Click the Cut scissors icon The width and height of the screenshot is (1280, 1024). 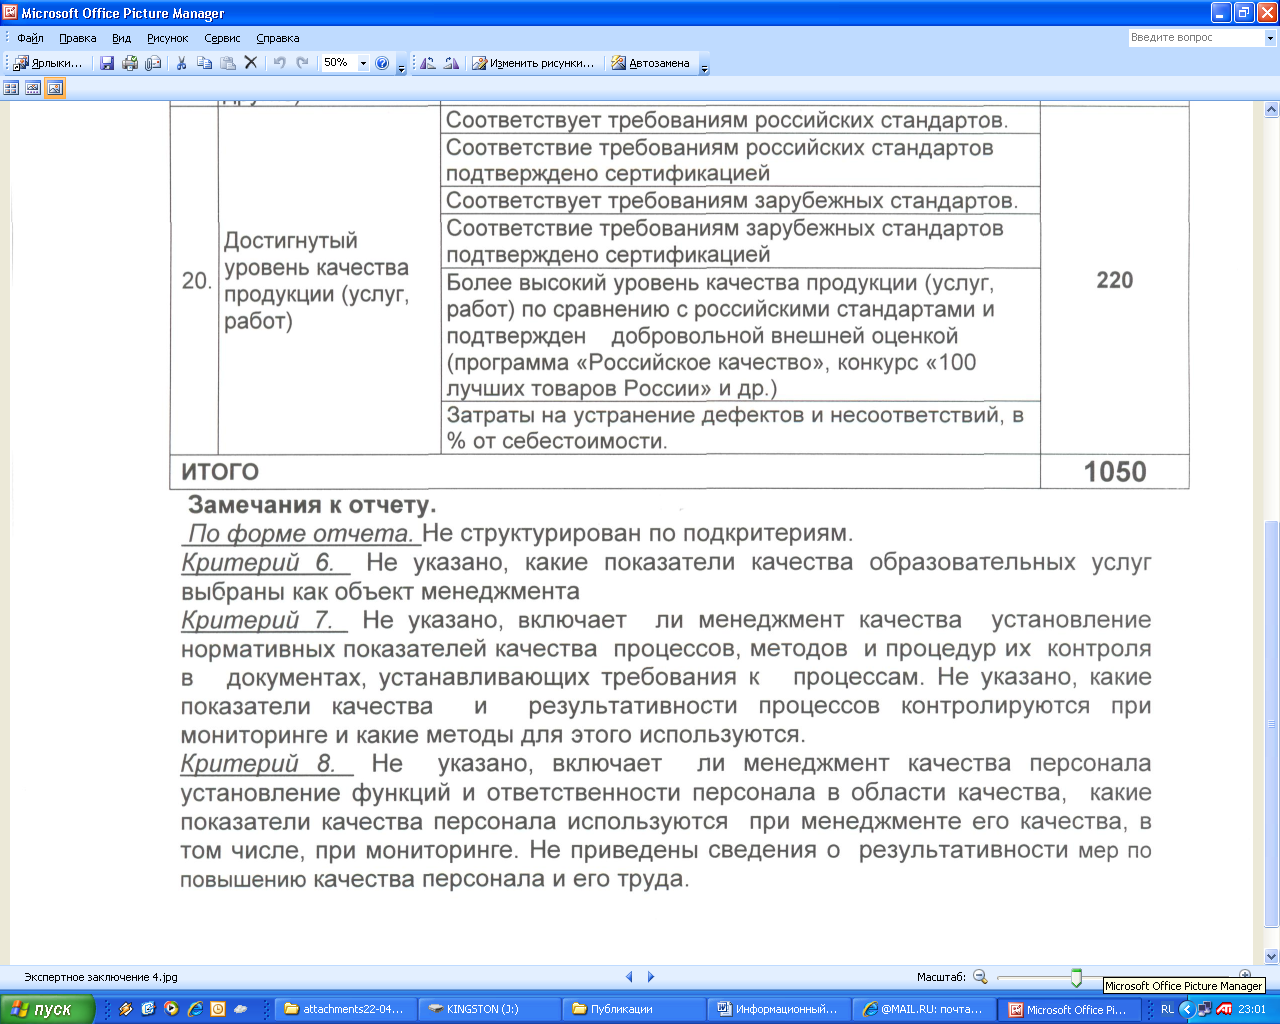[x=181, y=63]
